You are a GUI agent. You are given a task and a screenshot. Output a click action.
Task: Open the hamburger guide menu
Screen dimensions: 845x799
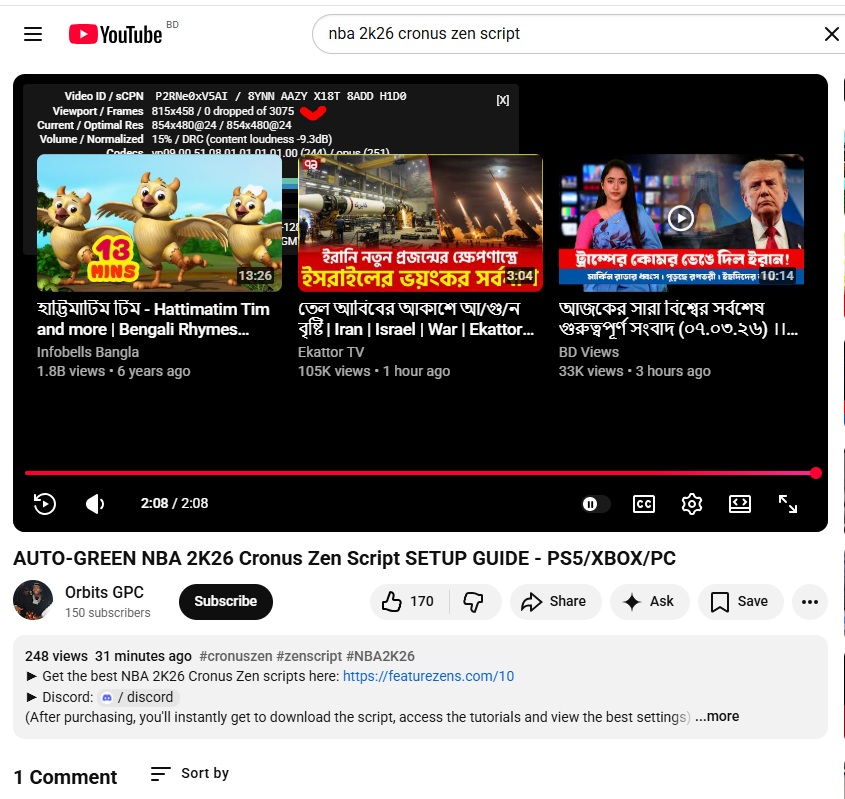pos(33,34)
